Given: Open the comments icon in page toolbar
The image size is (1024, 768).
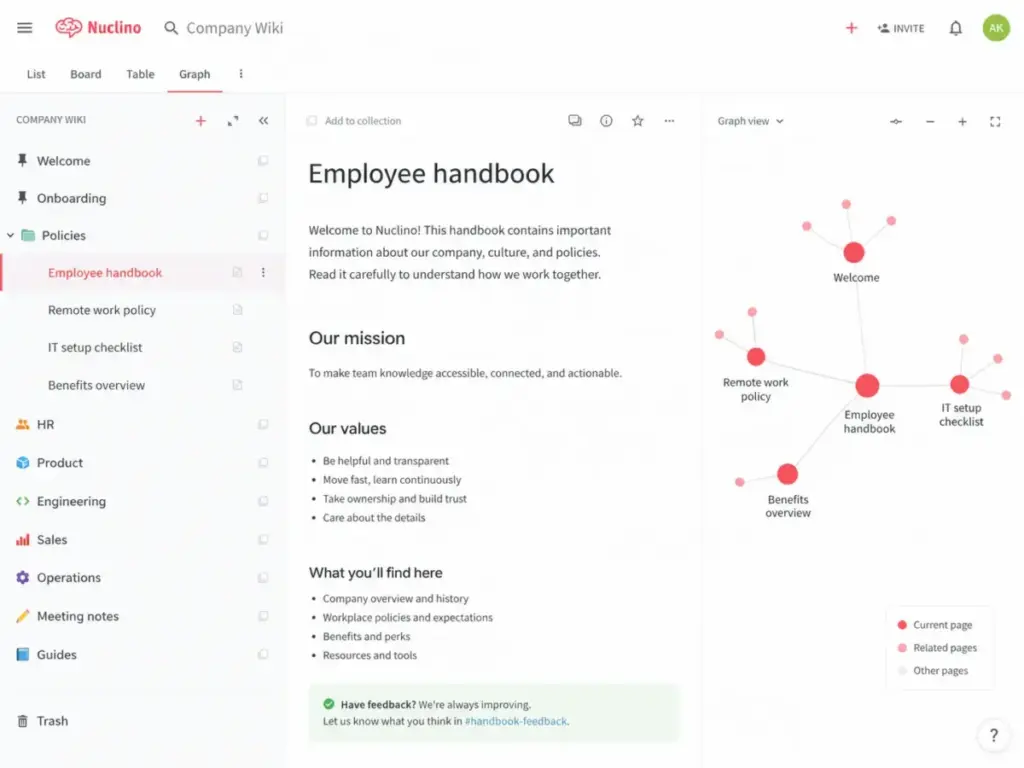Looking at the screenshot, I should click(575, 121).
